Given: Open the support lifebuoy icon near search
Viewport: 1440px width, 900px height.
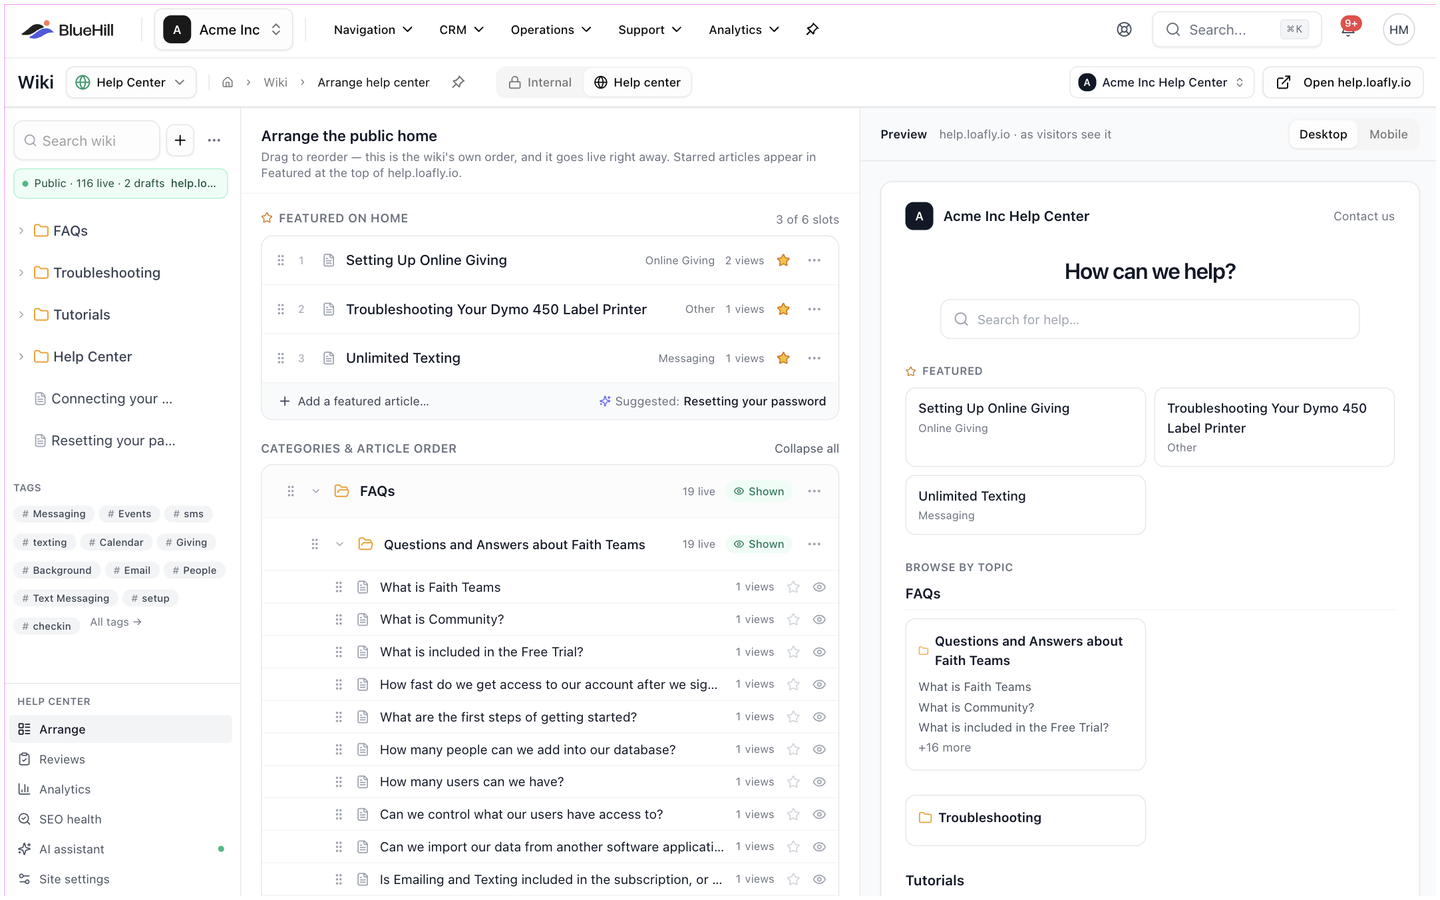Looking at the screenshot, I should 1124,30.
